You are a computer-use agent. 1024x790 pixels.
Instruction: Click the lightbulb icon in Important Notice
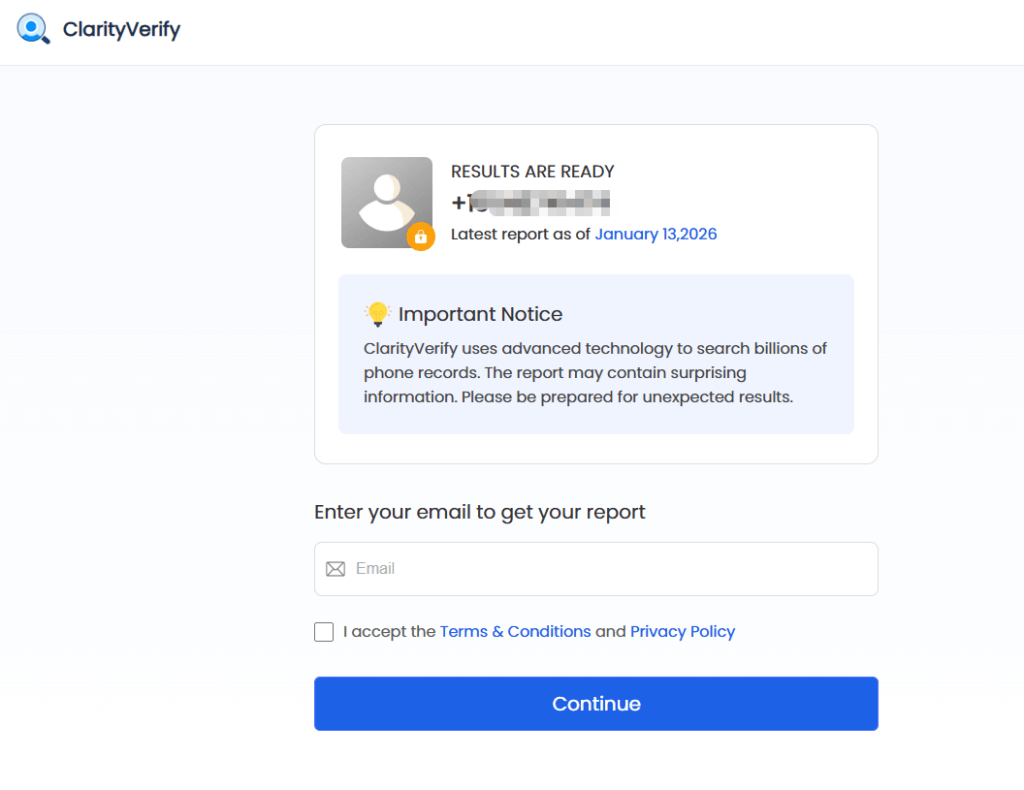[377, 313]
